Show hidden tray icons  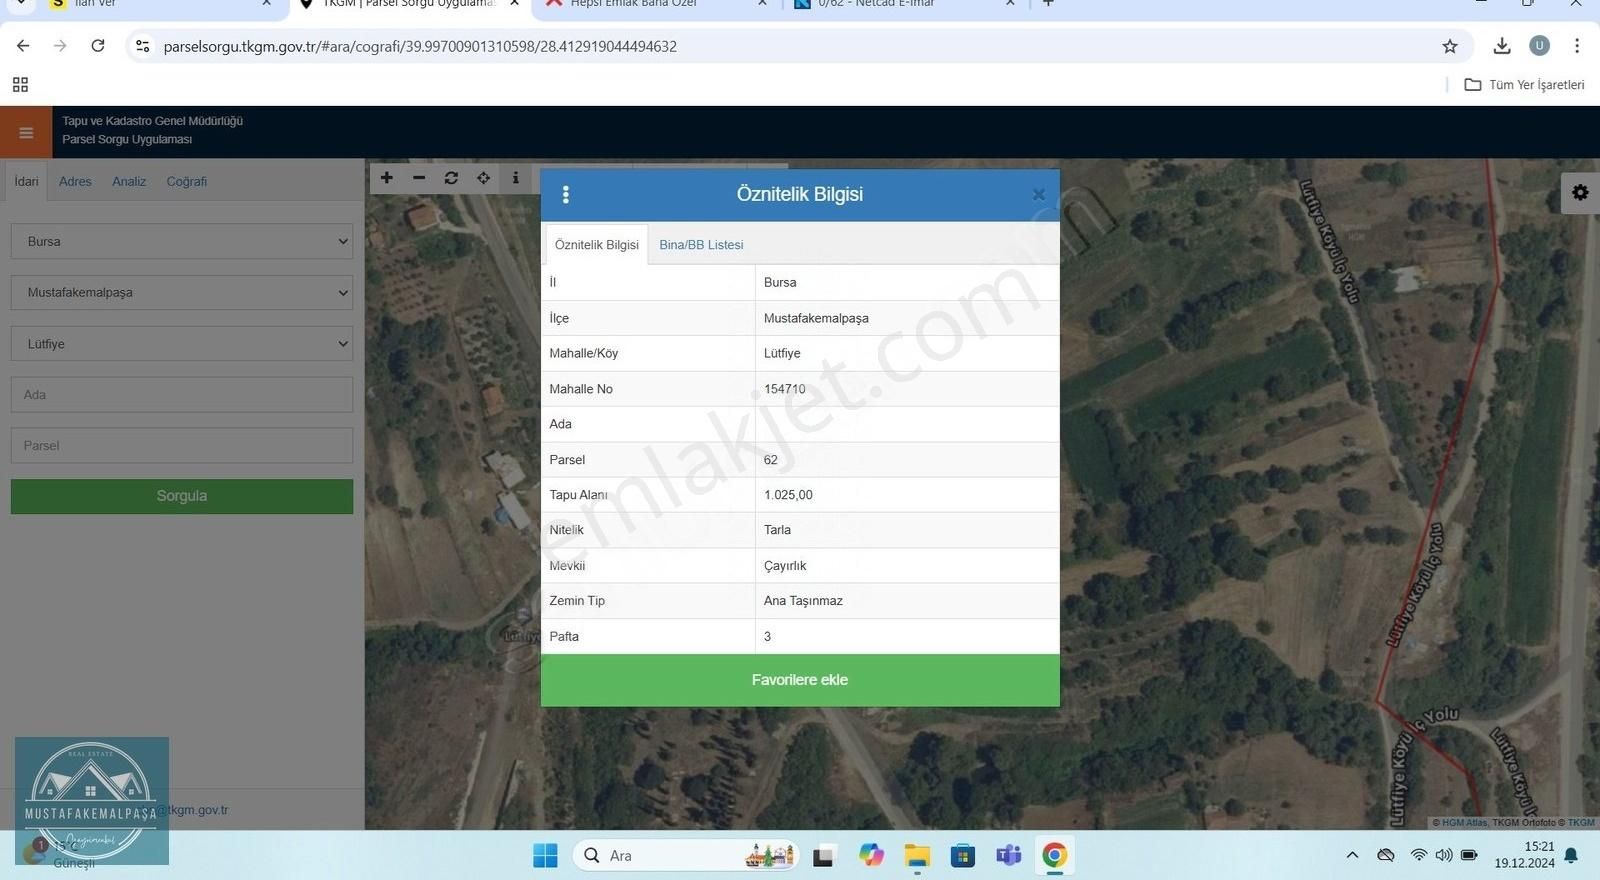click(1352, 856)
